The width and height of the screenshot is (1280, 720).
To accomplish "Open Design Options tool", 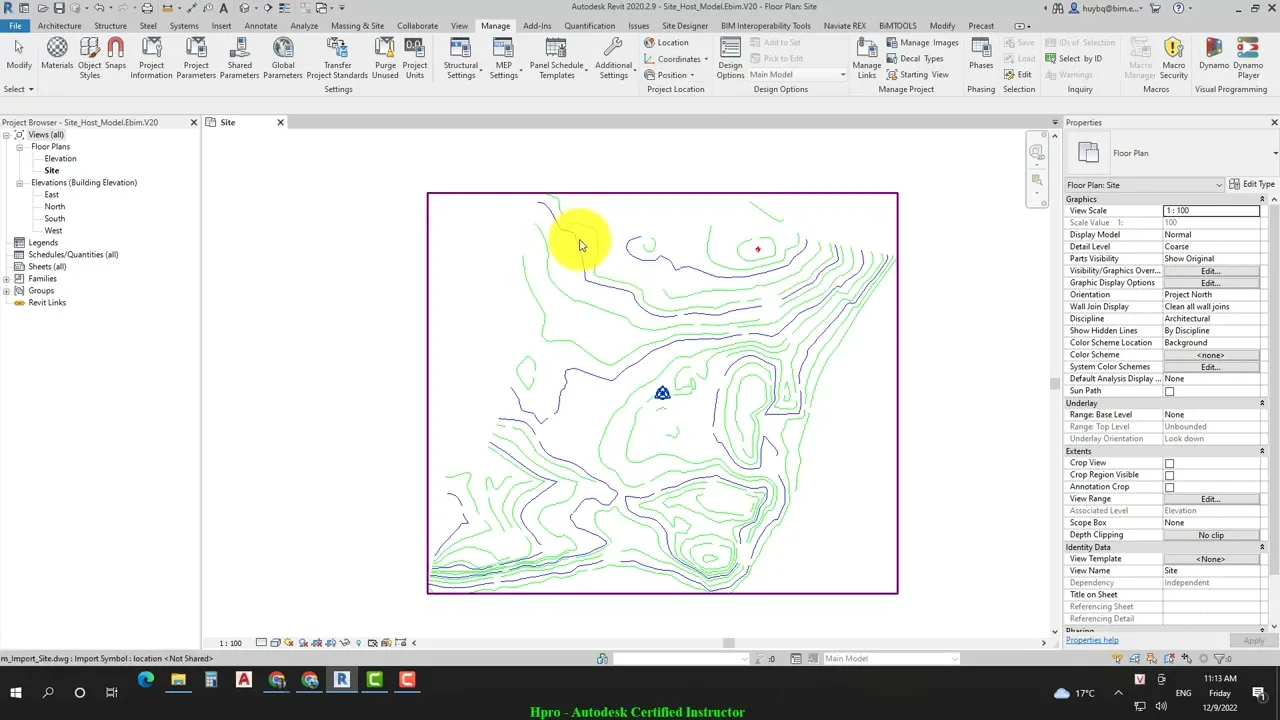I will 731,58.
